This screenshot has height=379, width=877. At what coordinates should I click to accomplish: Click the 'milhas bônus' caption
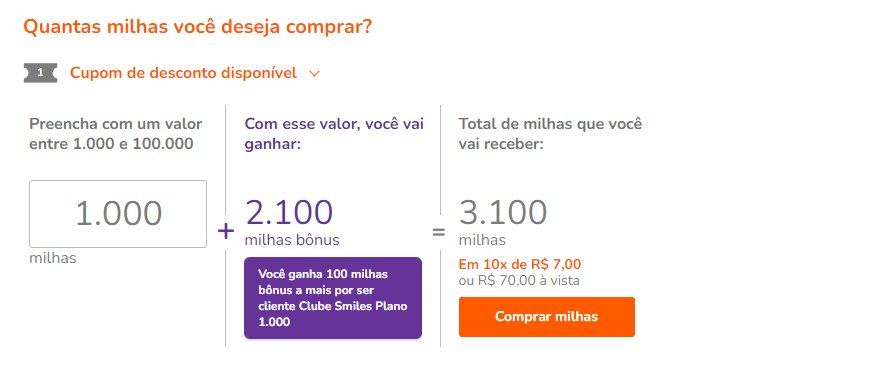point(292,240)
